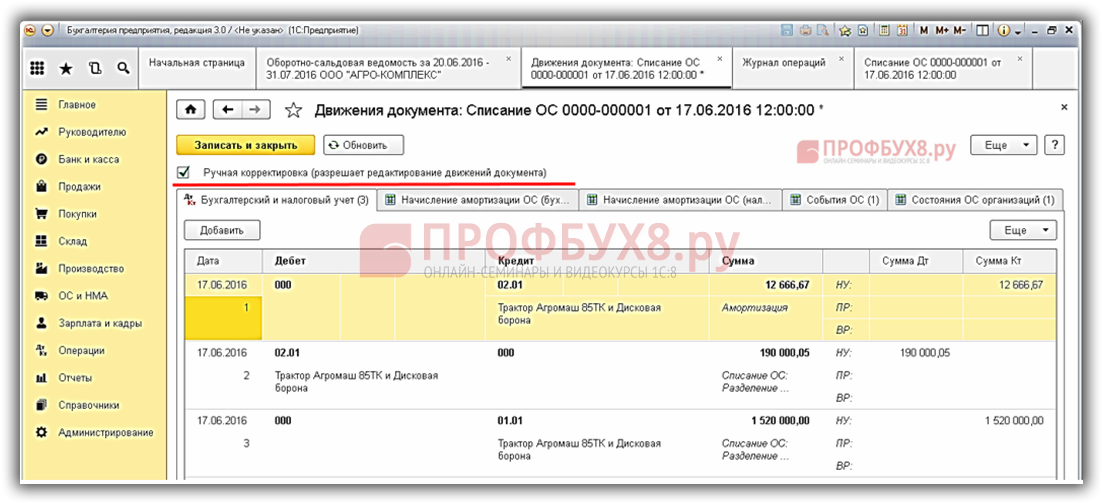Click Дебет column header
1103x504 pixels.
point(373,260)
